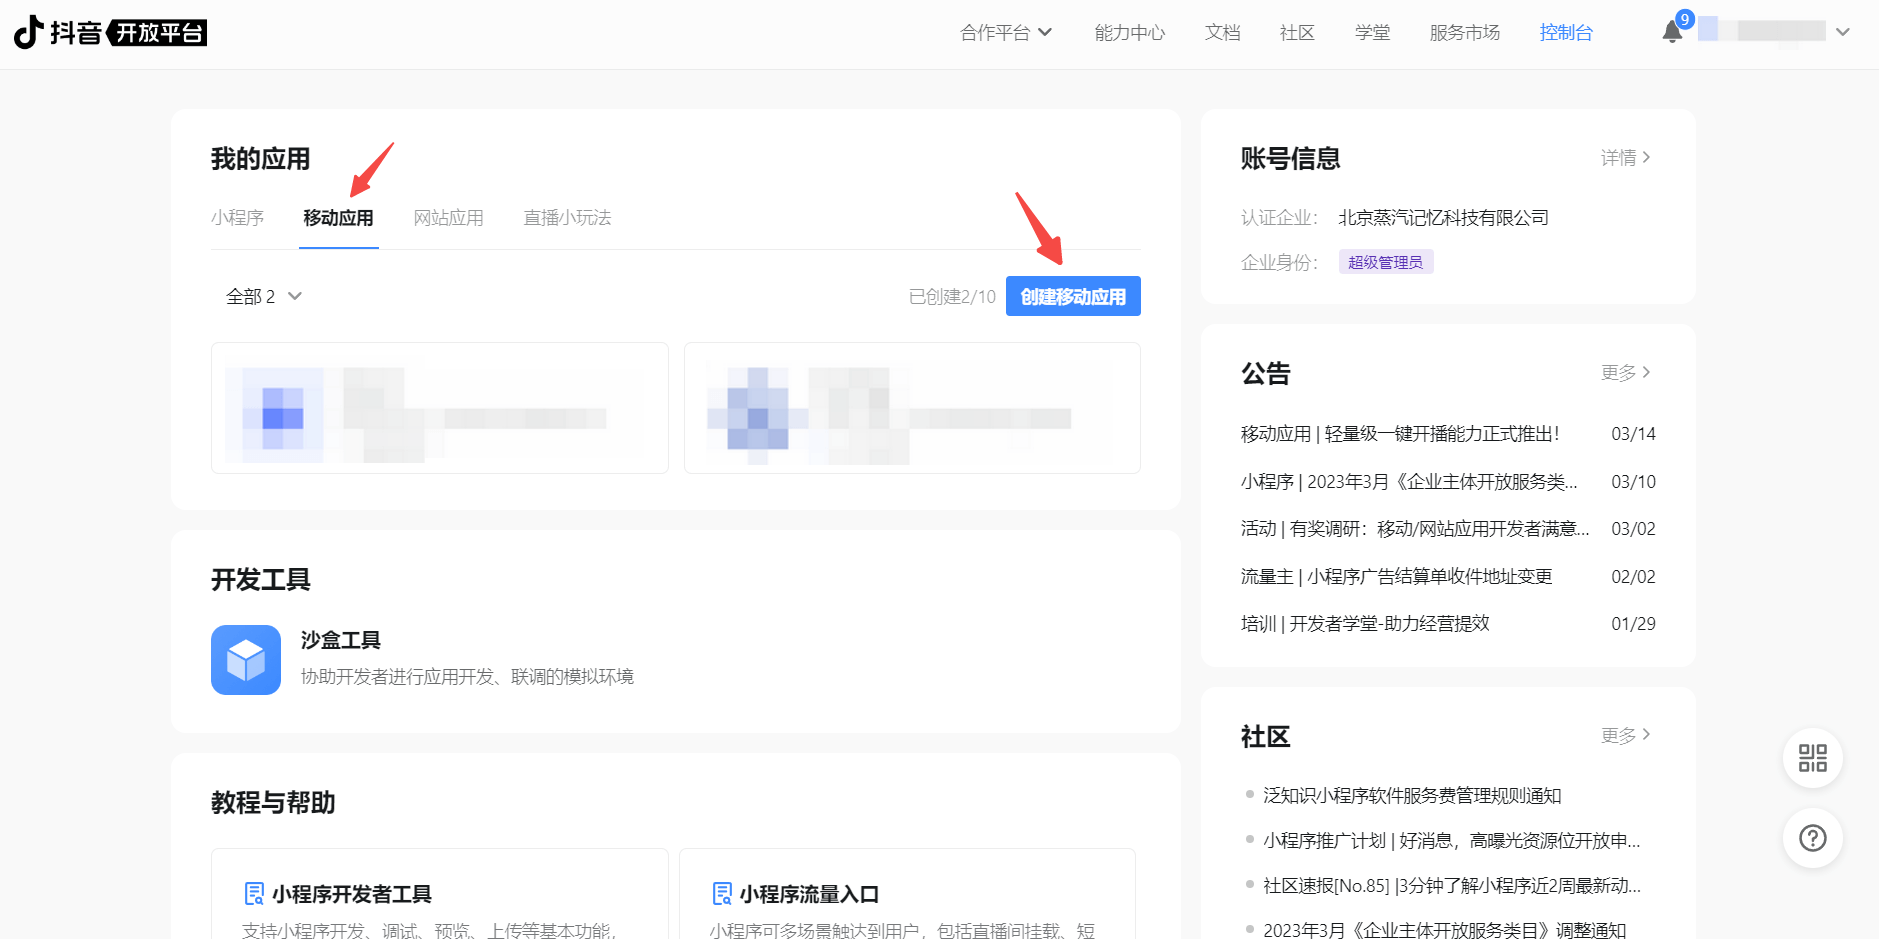Click the Douyin Open Platform logo
The width and height of the screenshot is (1879, 939).
pyautogui.click(x=110, y=32)
